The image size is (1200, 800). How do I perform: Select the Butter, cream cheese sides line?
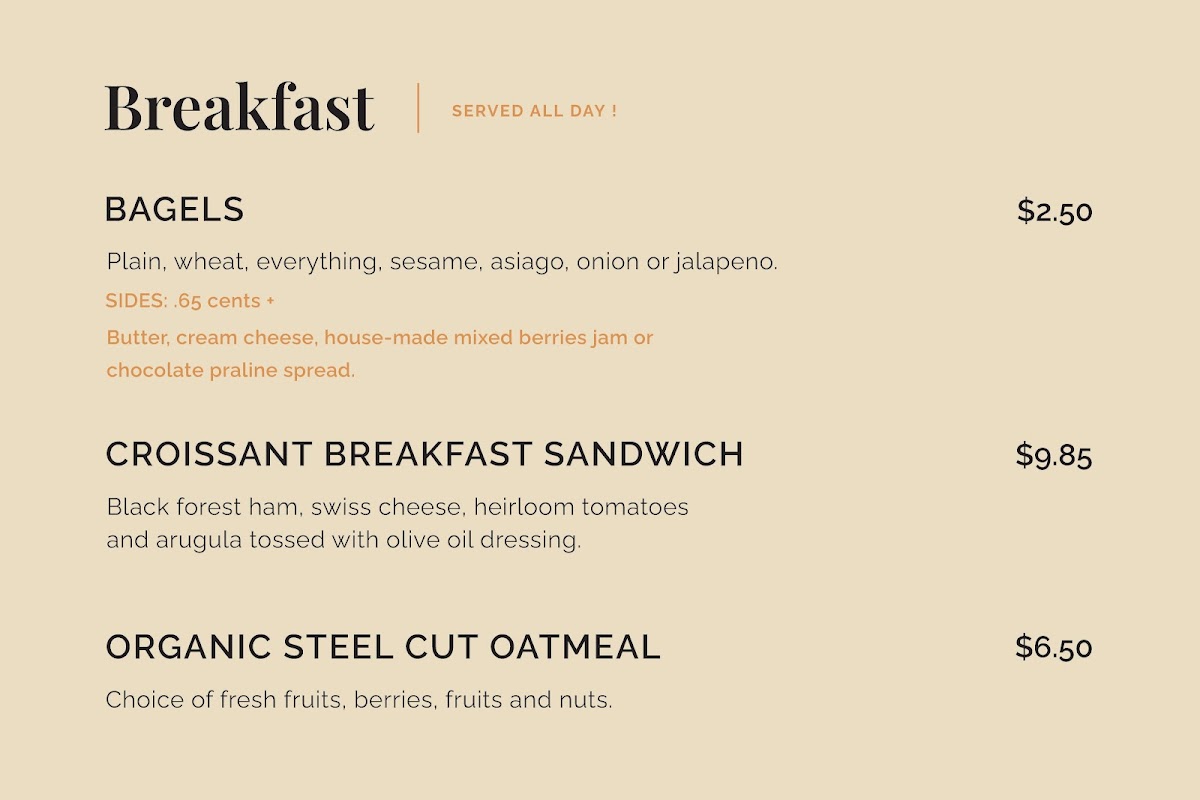[379, 337]
